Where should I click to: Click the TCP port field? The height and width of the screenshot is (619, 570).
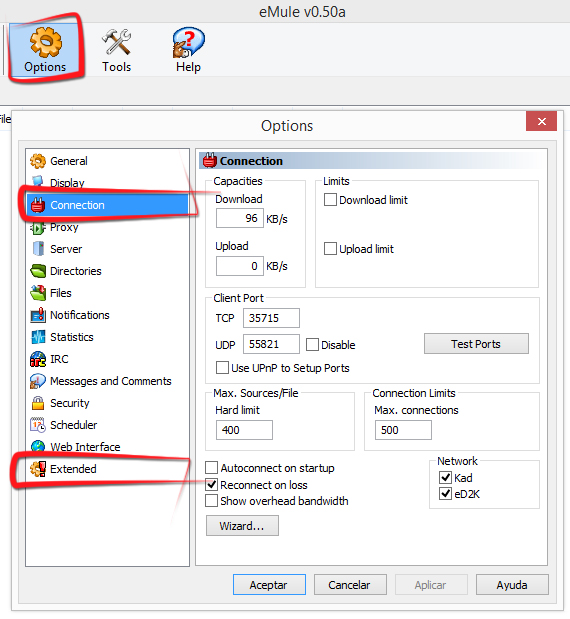(x=271, y=318)
